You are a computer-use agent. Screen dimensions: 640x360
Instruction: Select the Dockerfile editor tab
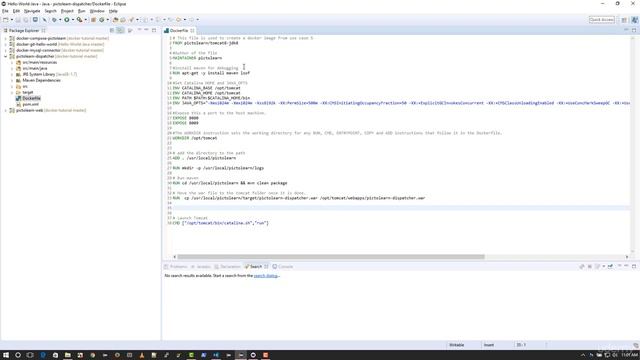pos(179,31)
